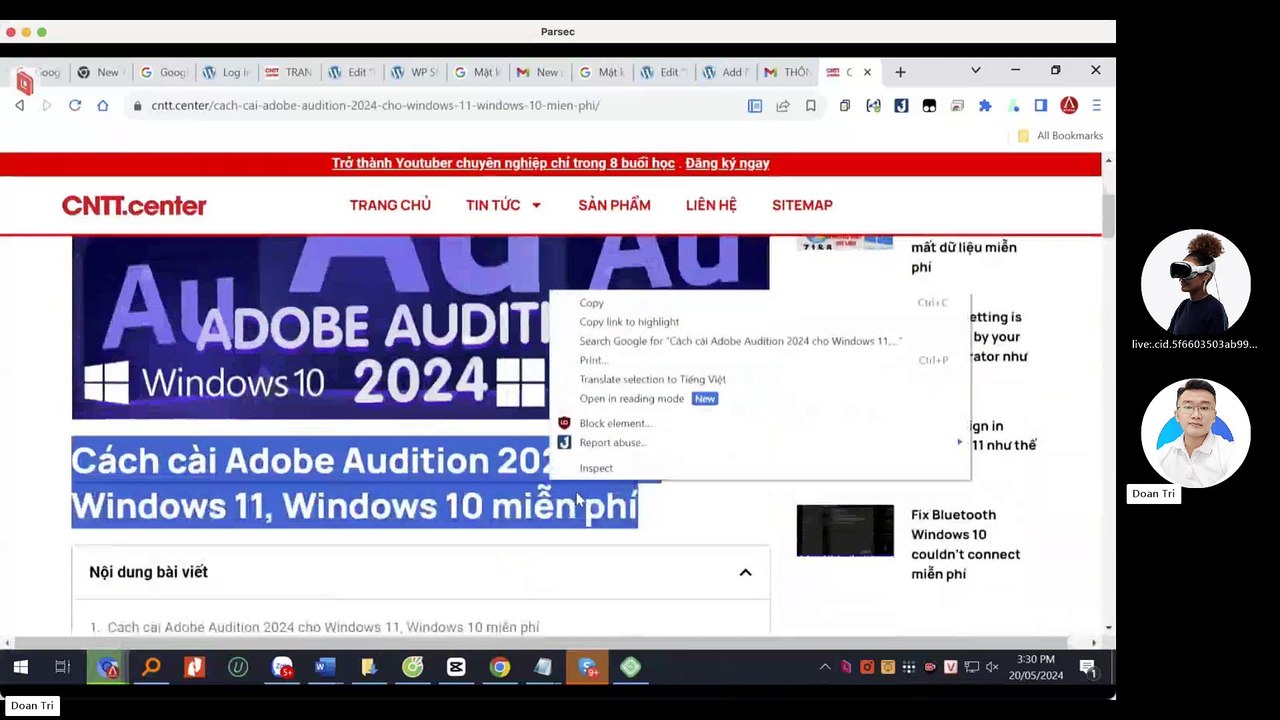
Task: Open the orange search icon on taskbar
Action: (x=151, y=667)
